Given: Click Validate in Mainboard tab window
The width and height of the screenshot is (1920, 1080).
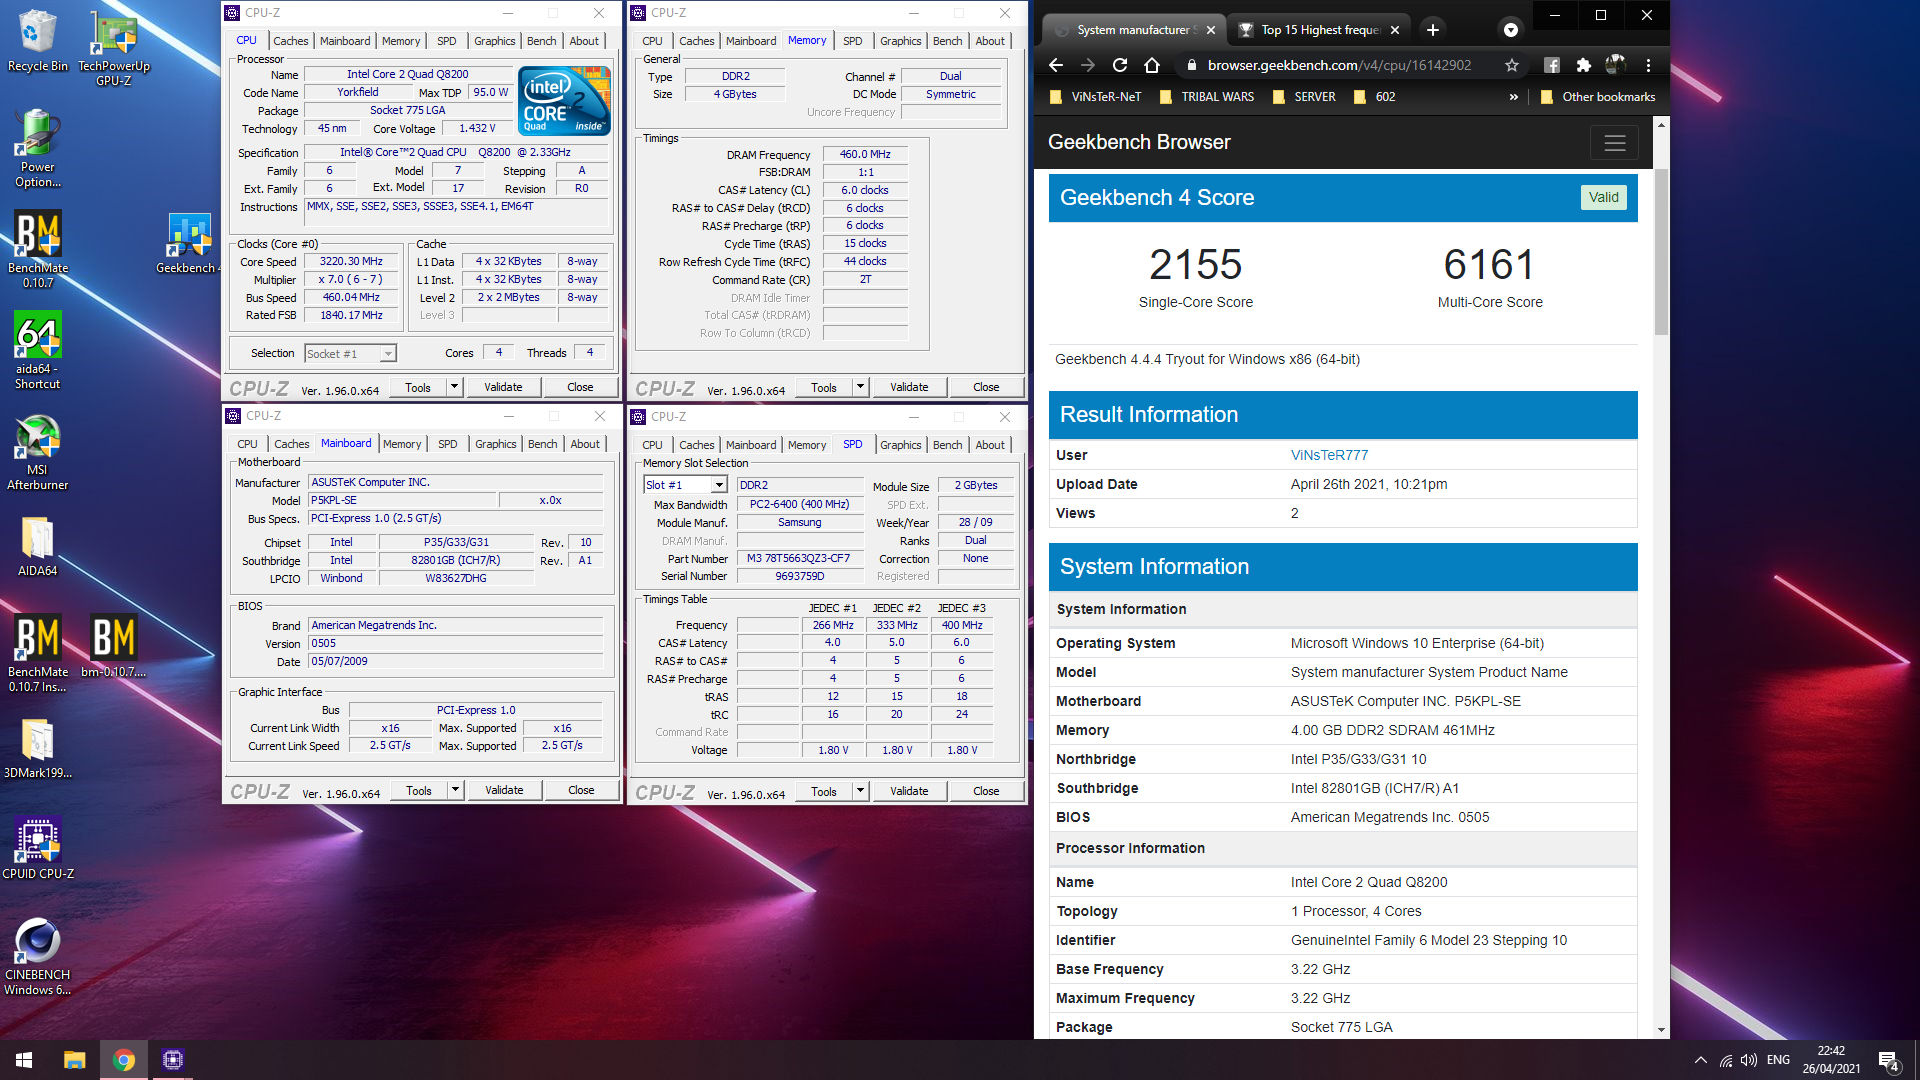Looking at the screenshot, I should [504, 790].
